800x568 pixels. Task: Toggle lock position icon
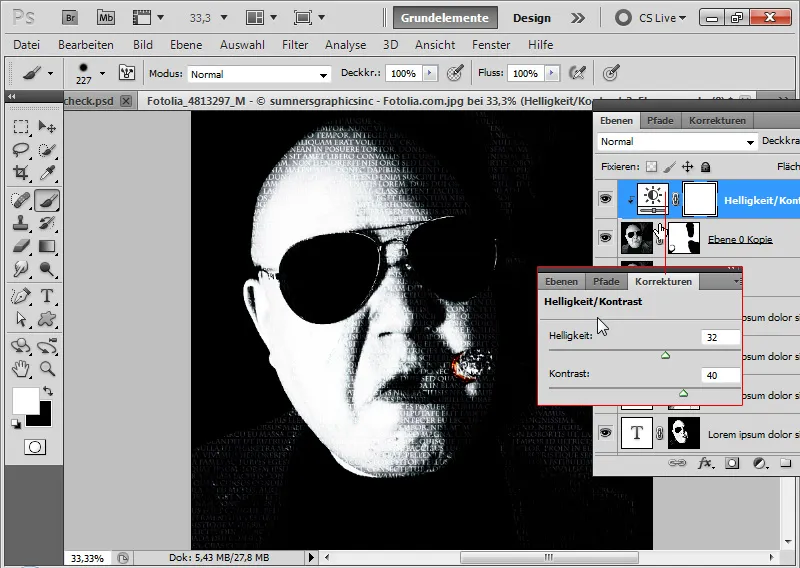point(687,167)
